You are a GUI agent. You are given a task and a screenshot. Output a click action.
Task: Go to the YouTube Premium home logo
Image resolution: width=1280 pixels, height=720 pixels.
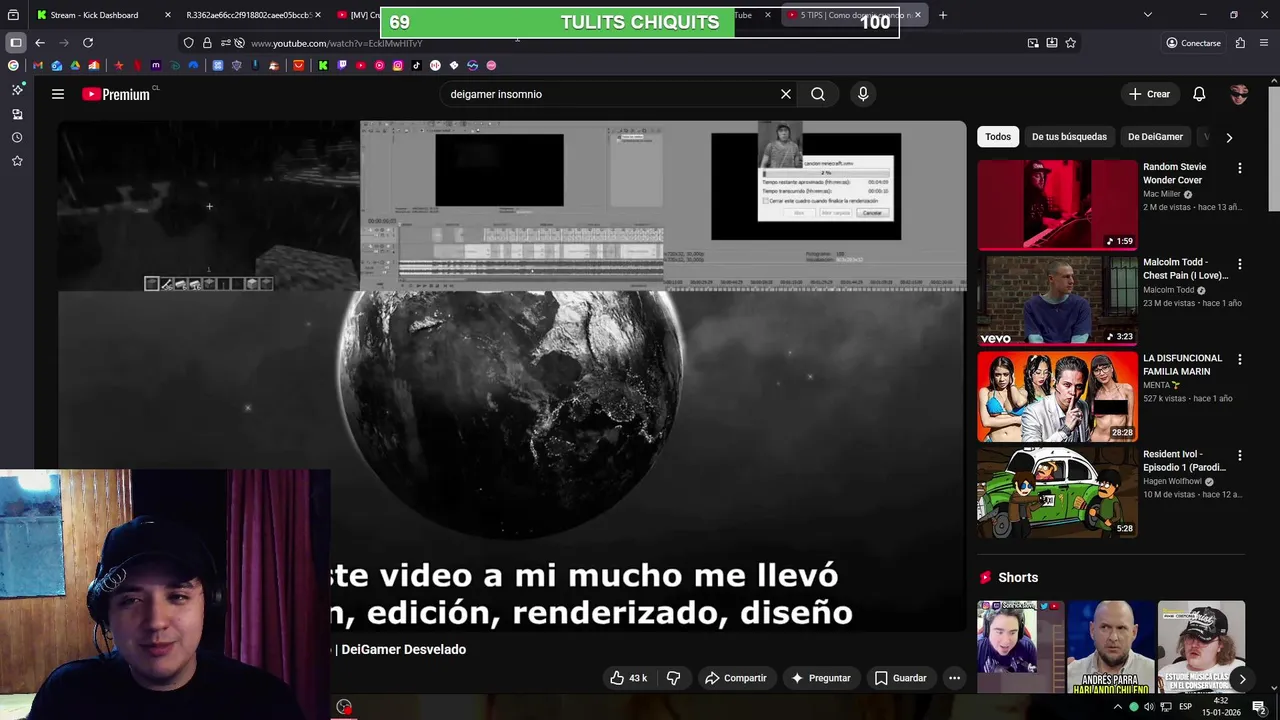pyautogui.click(x=116, y=94)
